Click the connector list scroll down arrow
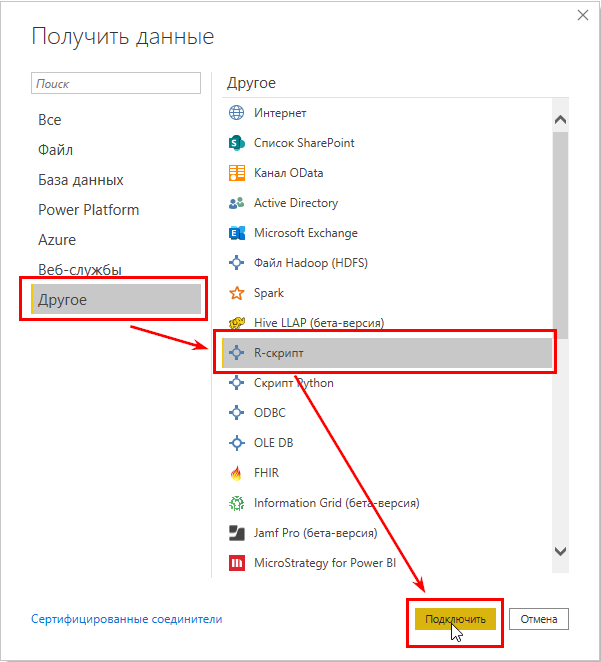 point(560,551)
